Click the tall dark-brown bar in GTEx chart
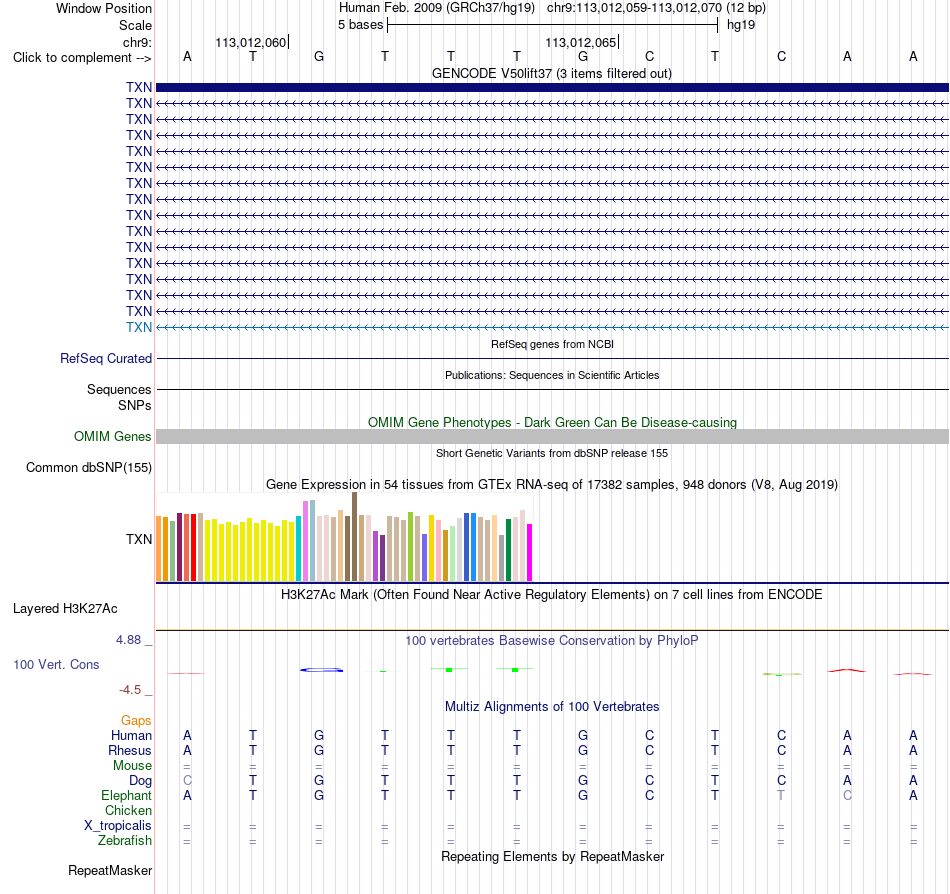950x894 pixels. pyautogui.click(x=354, y=537)
